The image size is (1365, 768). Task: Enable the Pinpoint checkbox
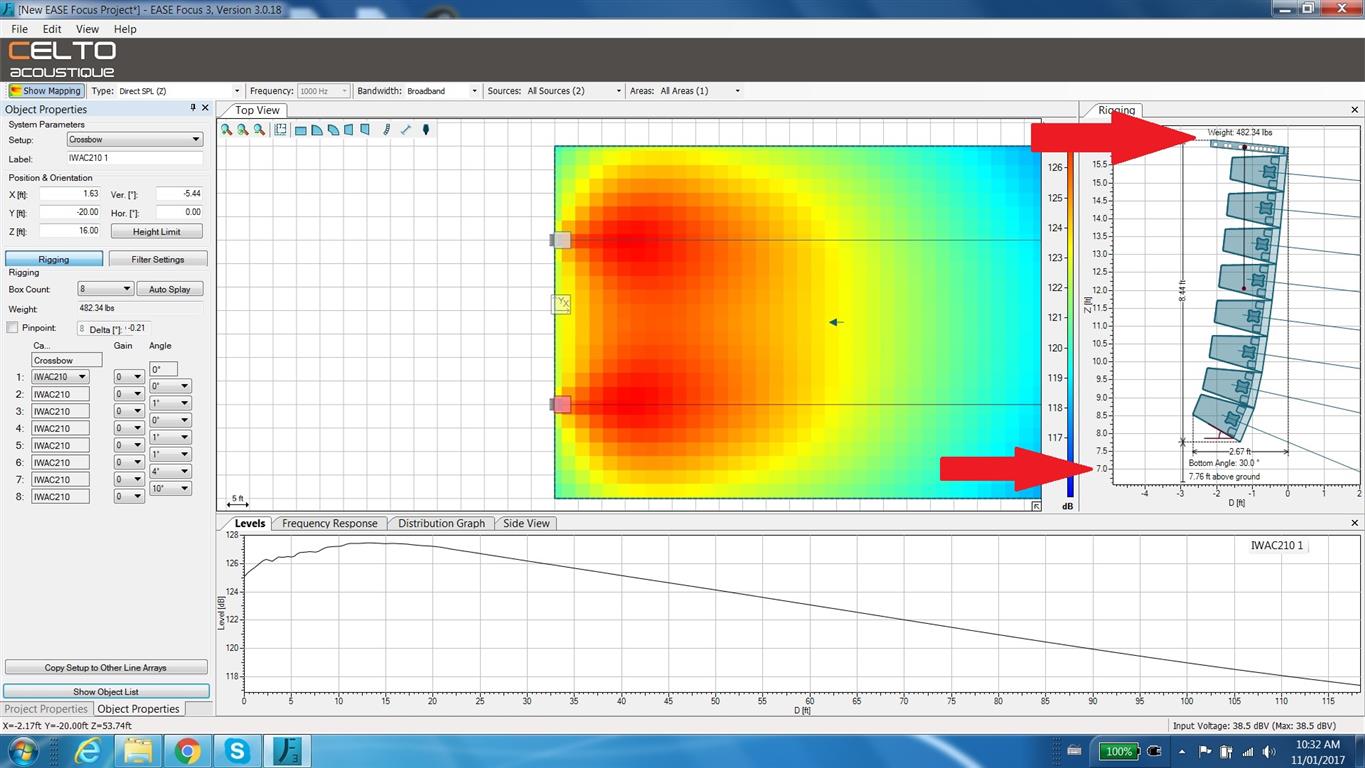(12, 328)
